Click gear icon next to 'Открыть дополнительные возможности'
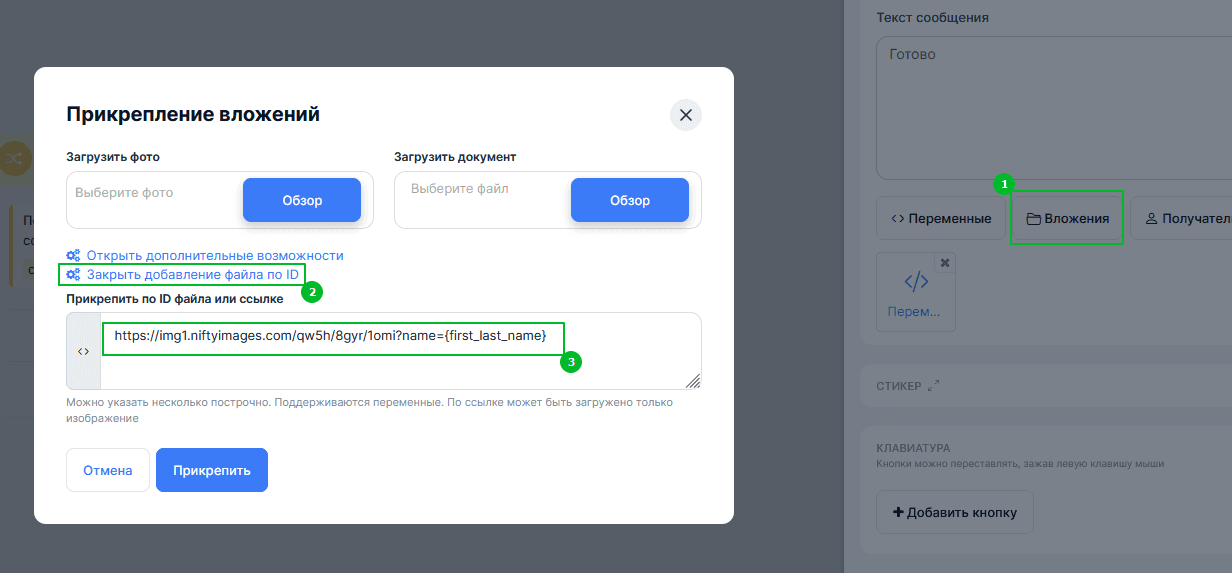This screenshot has width=1232, height=573. (x=73, y=256)
